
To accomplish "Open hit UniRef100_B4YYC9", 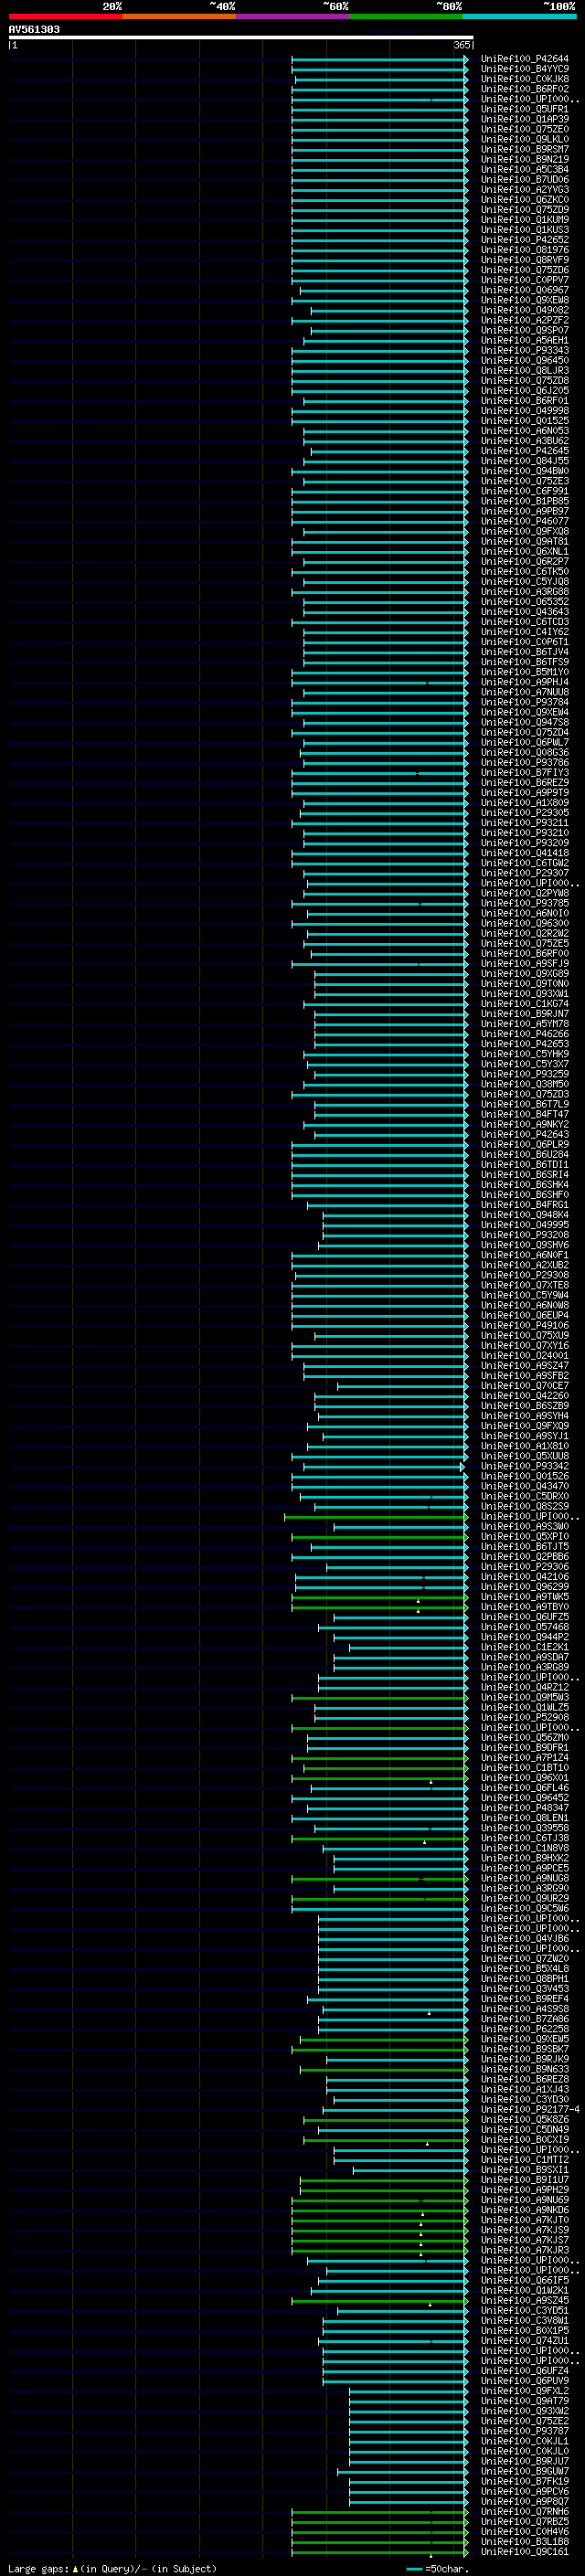I will tap(525, 69).
